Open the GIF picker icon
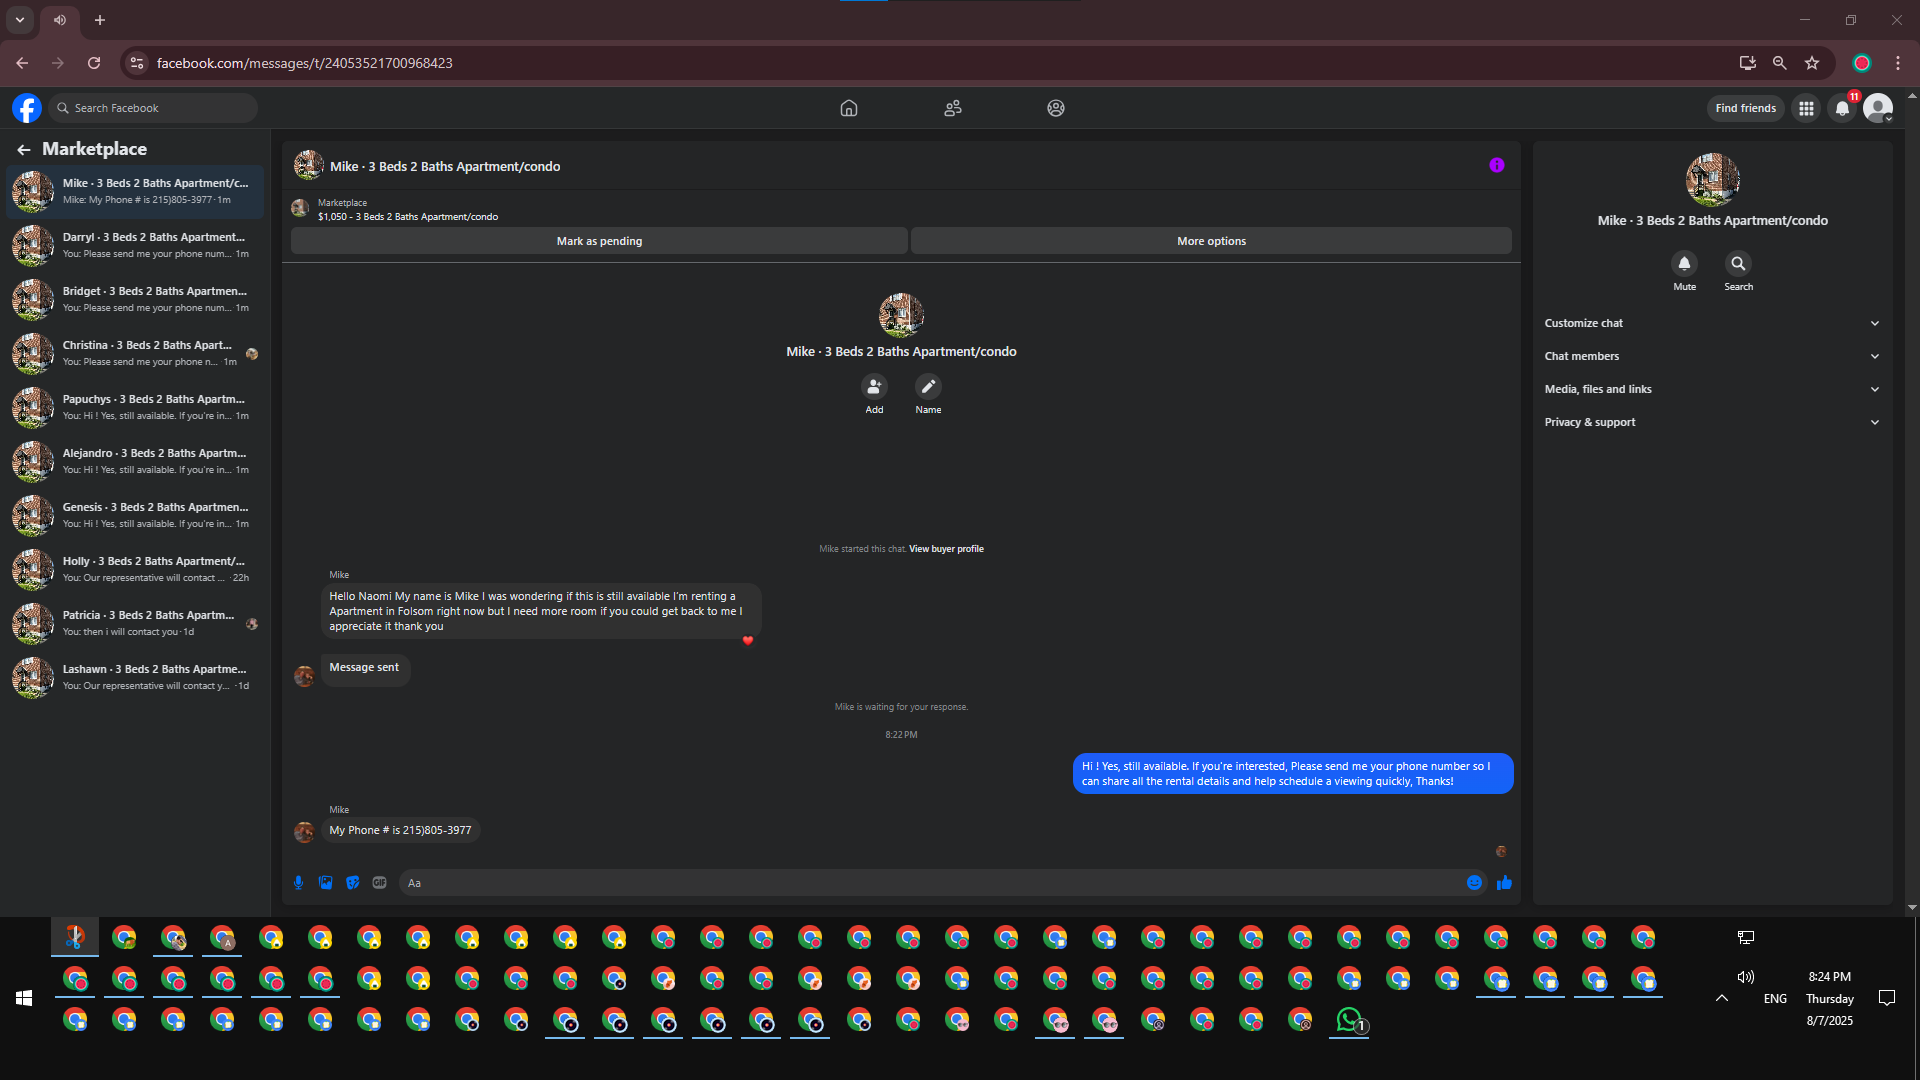The image size is (1920, 1080). point(379,883)
